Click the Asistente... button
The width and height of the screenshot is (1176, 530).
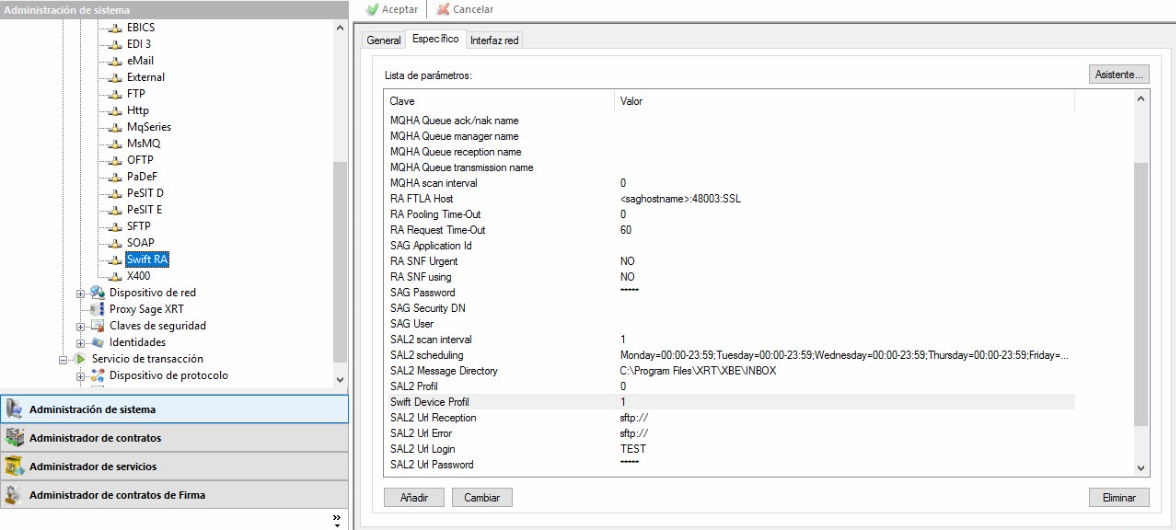[x=1119, y=75]
